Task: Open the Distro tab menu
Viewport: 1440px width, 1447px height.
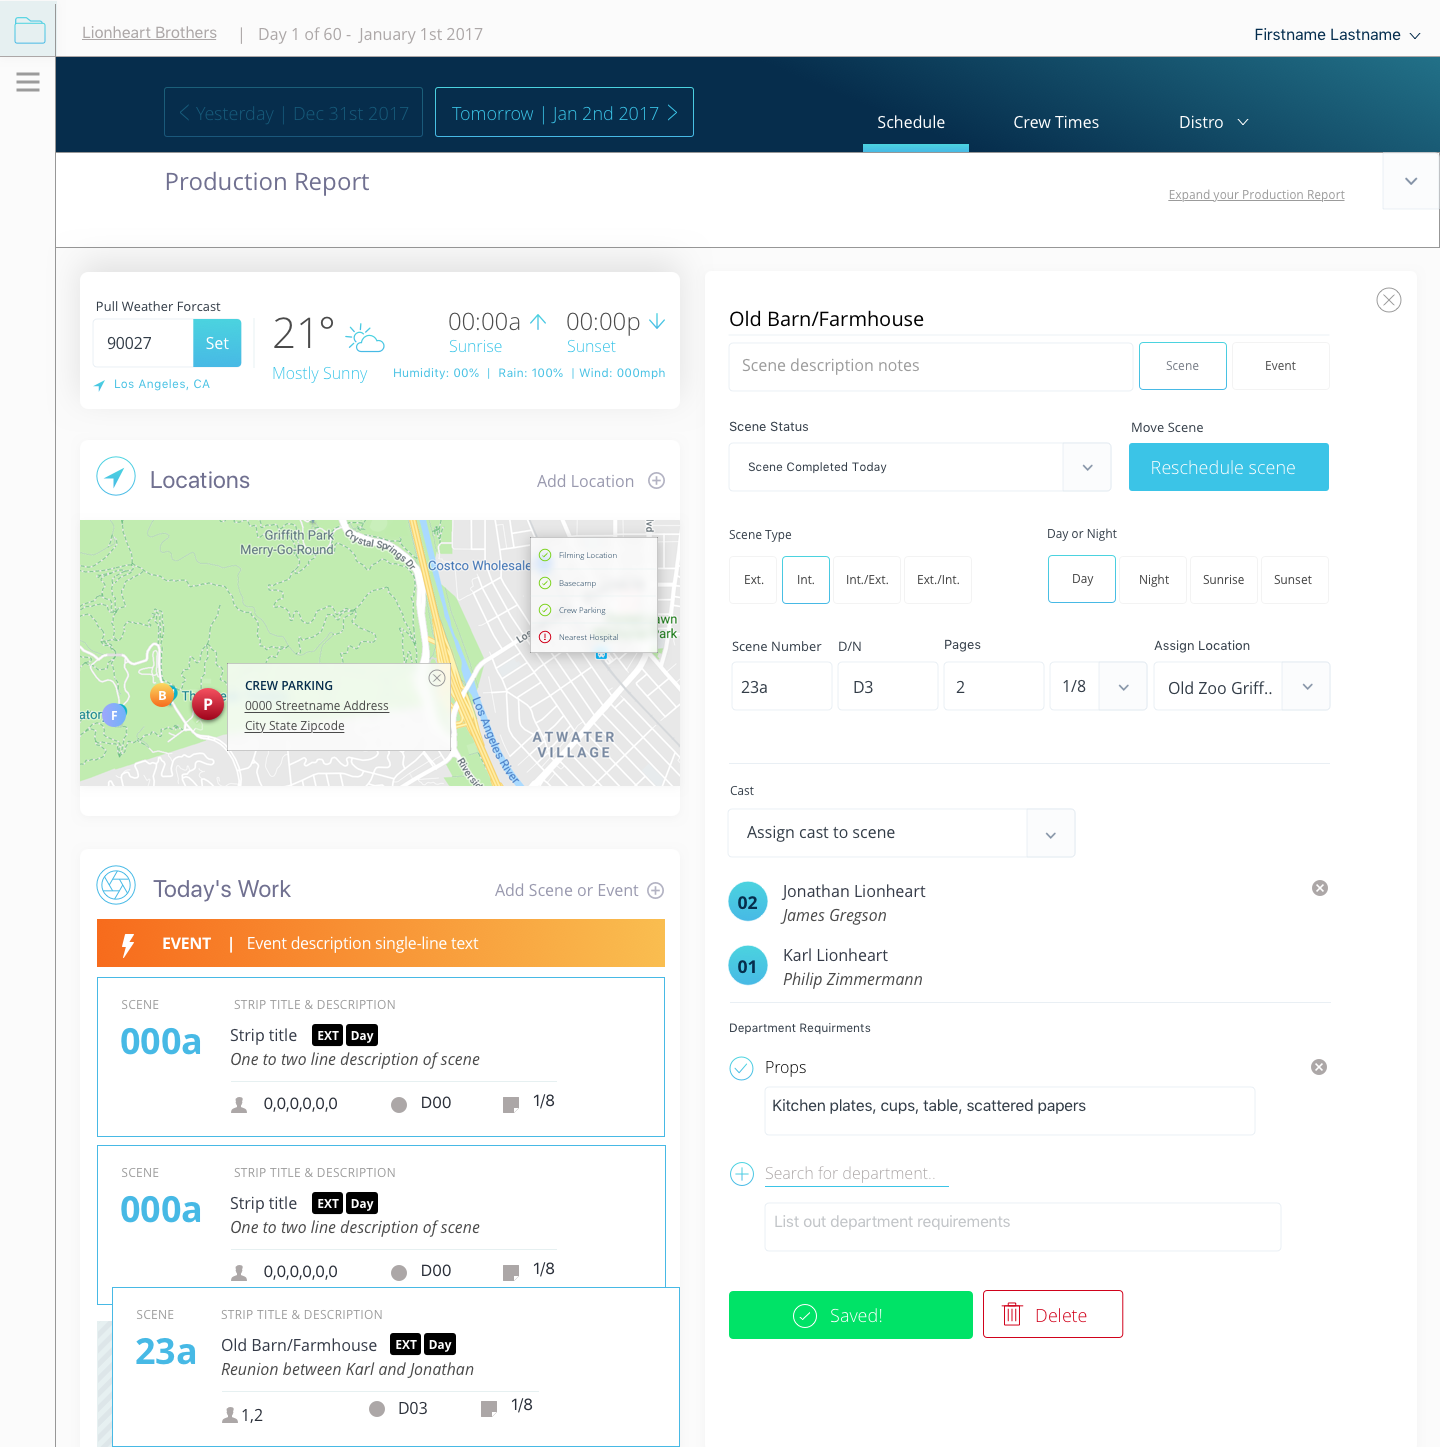Action: 1213,122
